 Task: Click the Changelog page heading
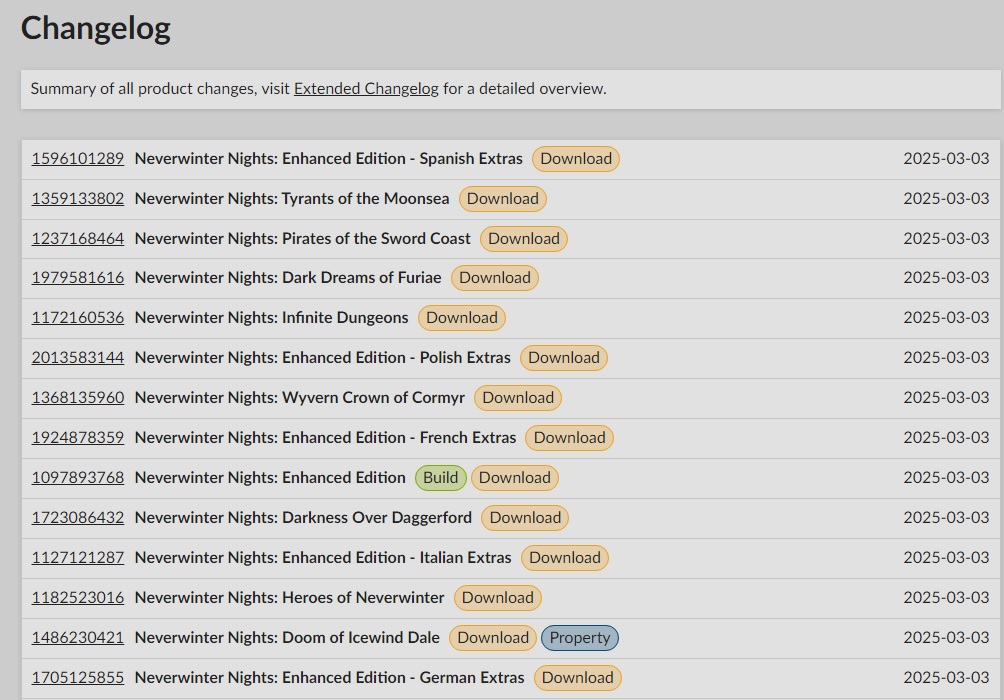pyautogui.click(x=95, y=29)
